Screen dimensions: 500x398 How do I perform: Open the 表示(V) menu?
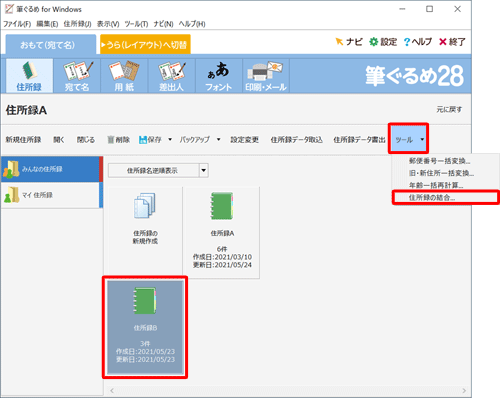pos(108,24)
